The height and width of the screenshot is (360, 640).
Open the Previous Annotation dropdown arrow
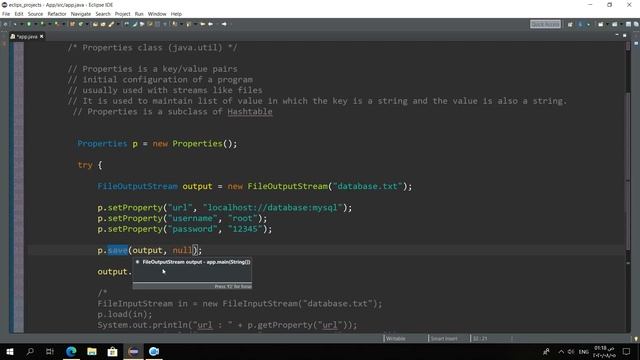196,24
